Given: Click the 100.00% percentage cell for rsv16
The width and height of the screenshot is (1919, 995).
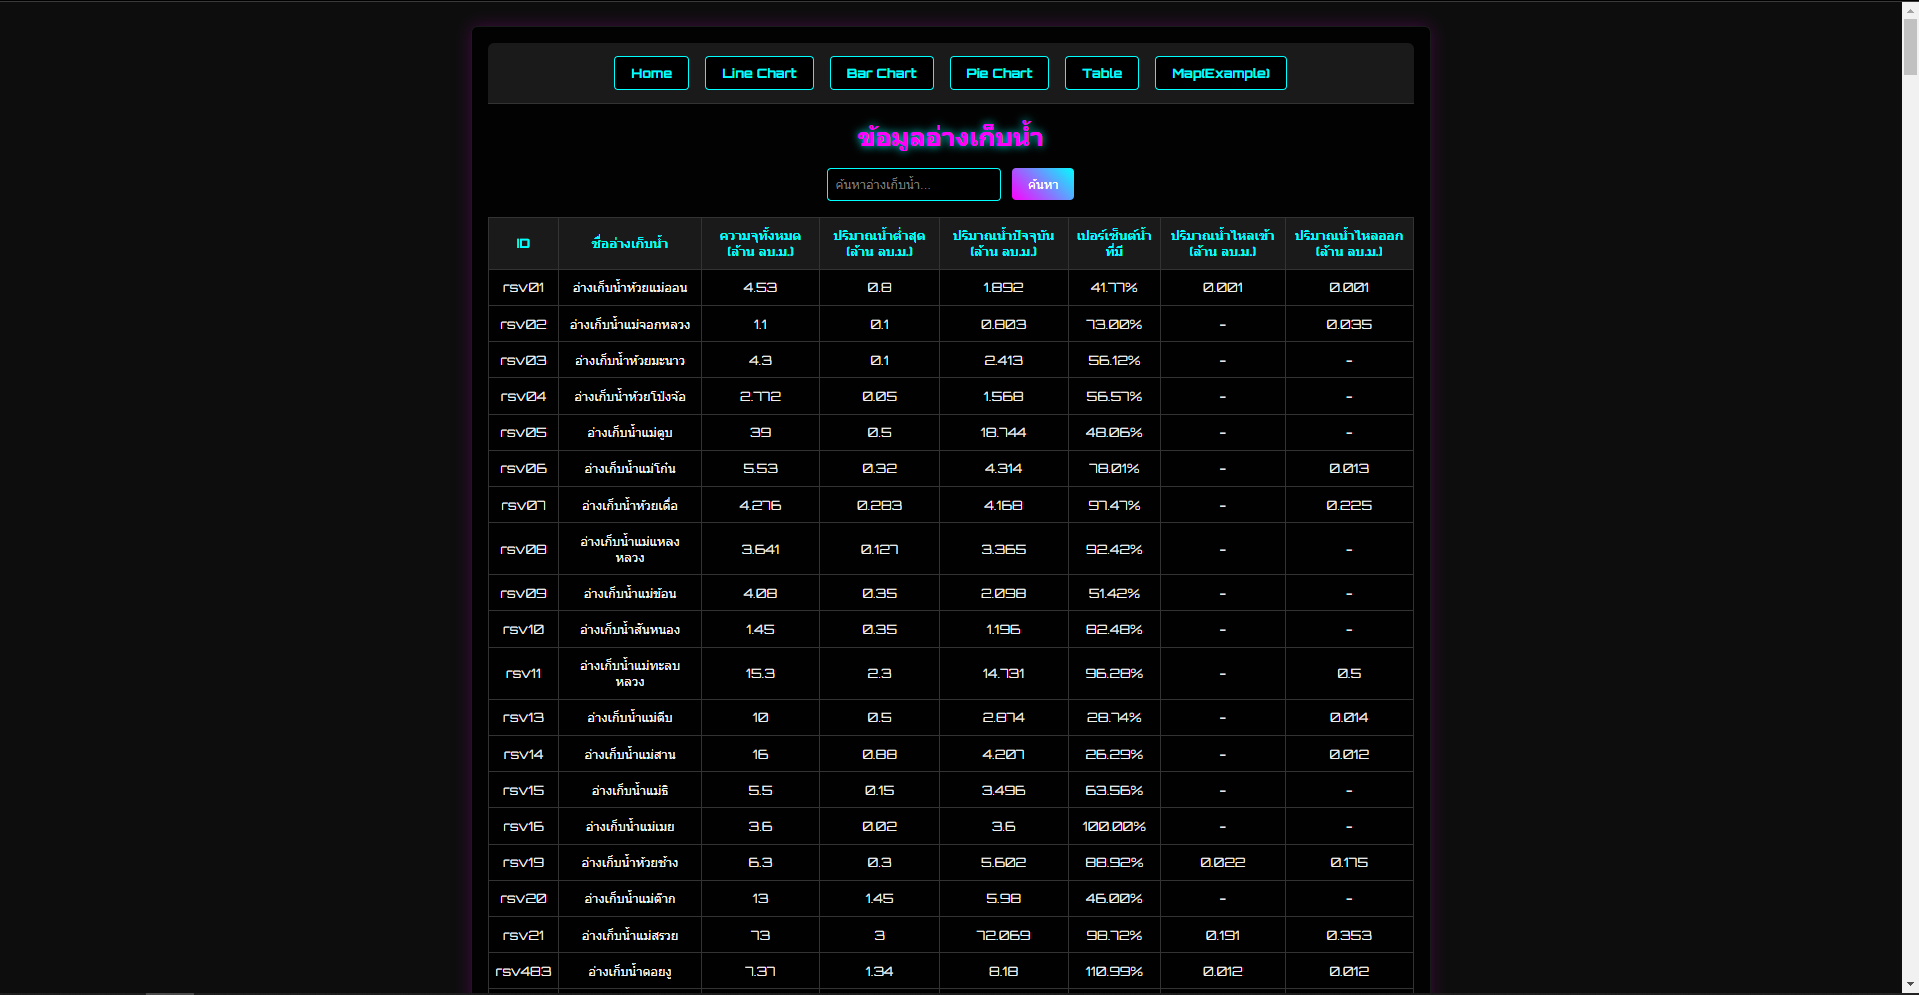Looking at the screenshot, I should (x=1114, y=827).
